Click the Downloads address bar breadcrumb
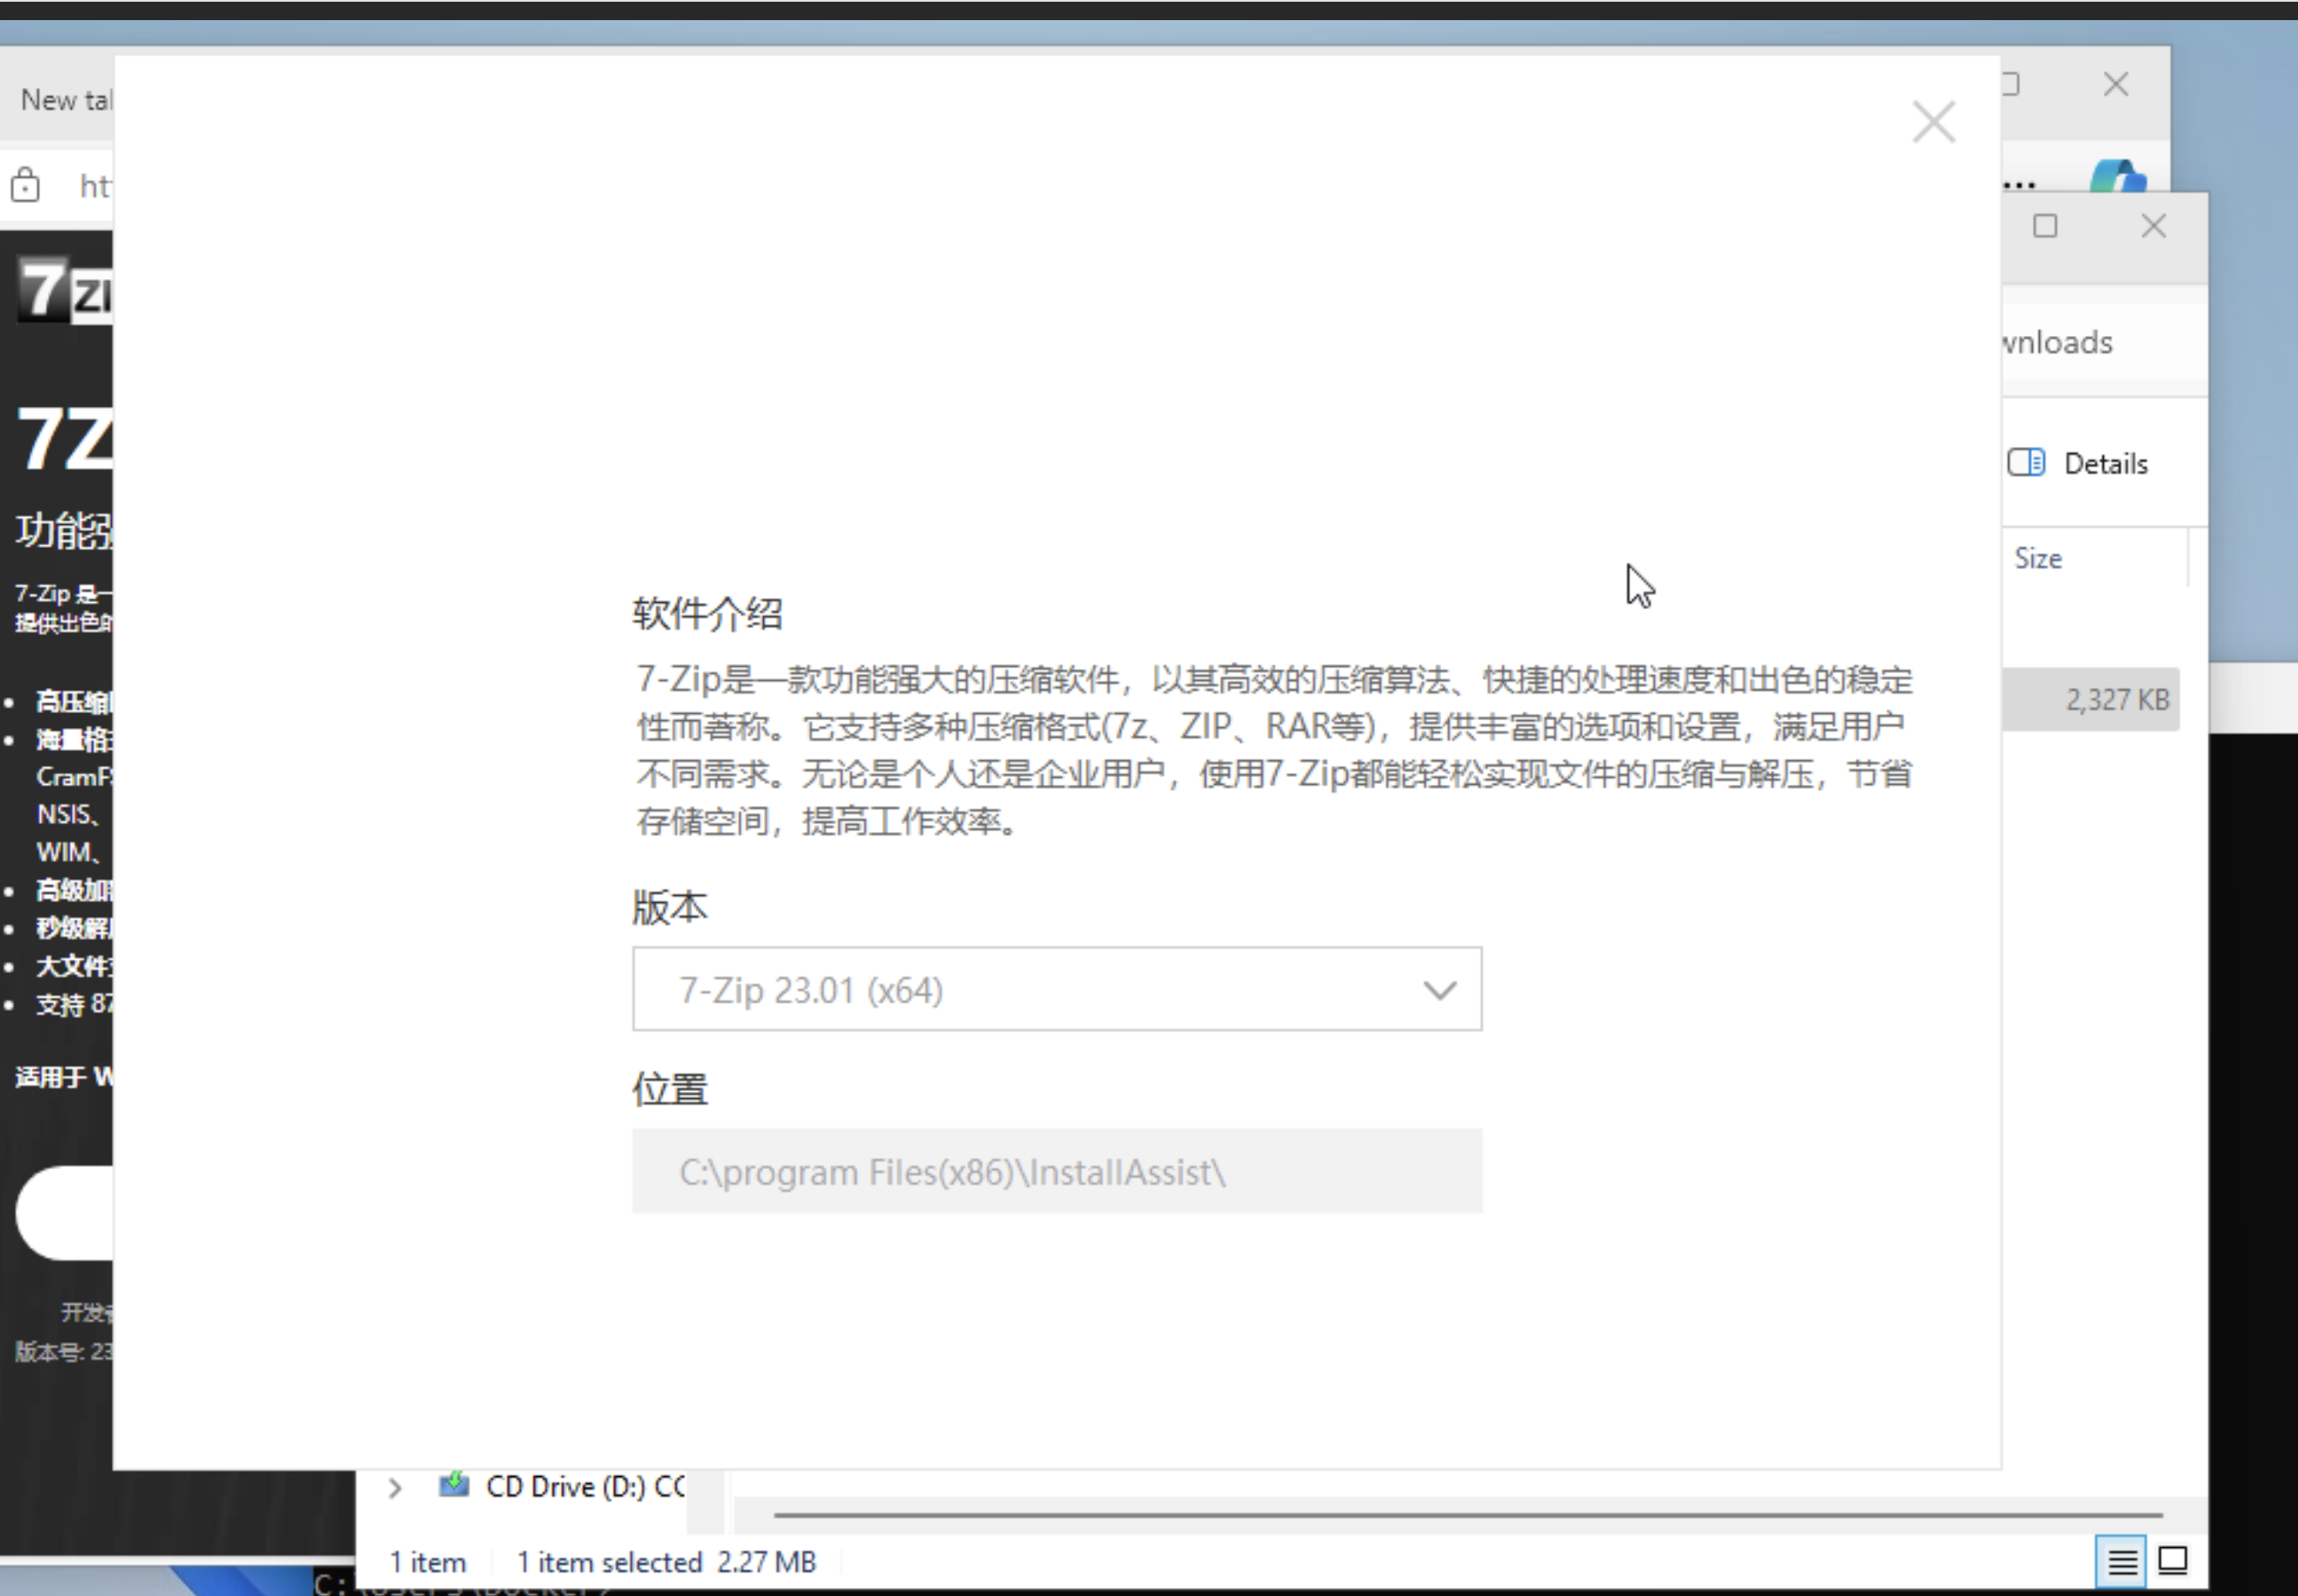 pos(2060,343)
